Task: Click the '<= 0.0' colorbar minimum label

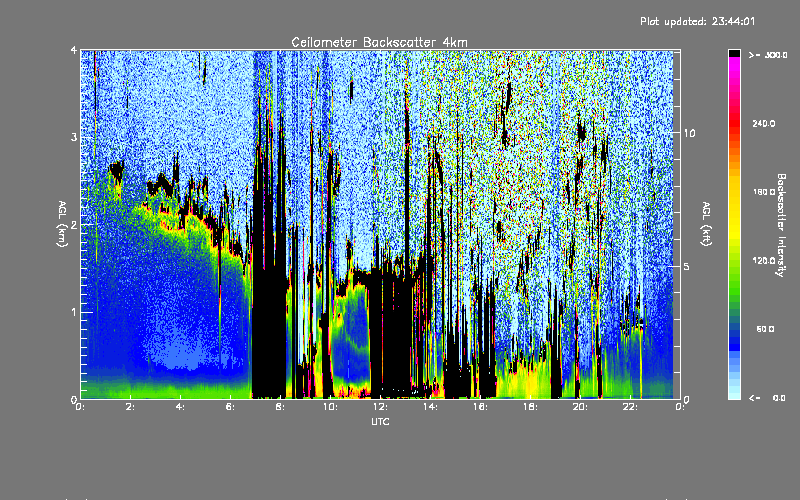Action: coord(768,397)
